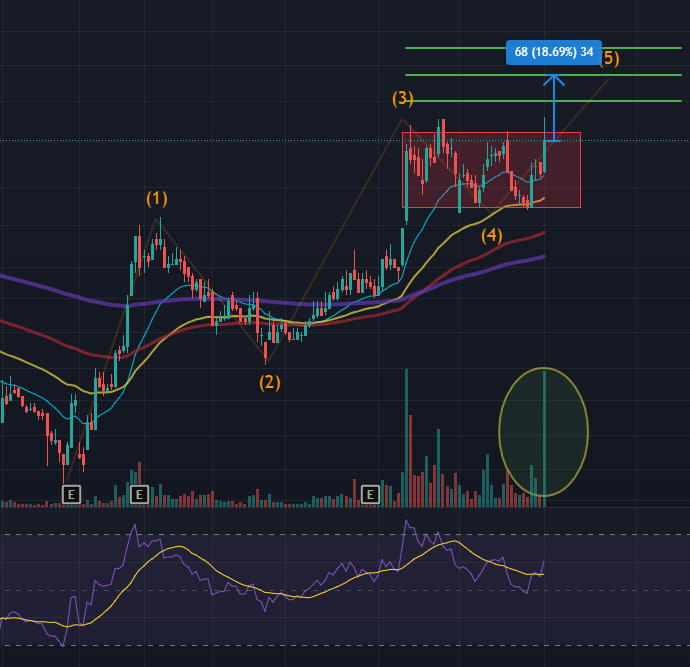This screenshot has width=690, height=667.
Task: Select the middle dashed RSI level line
Action: click(345, 590)
